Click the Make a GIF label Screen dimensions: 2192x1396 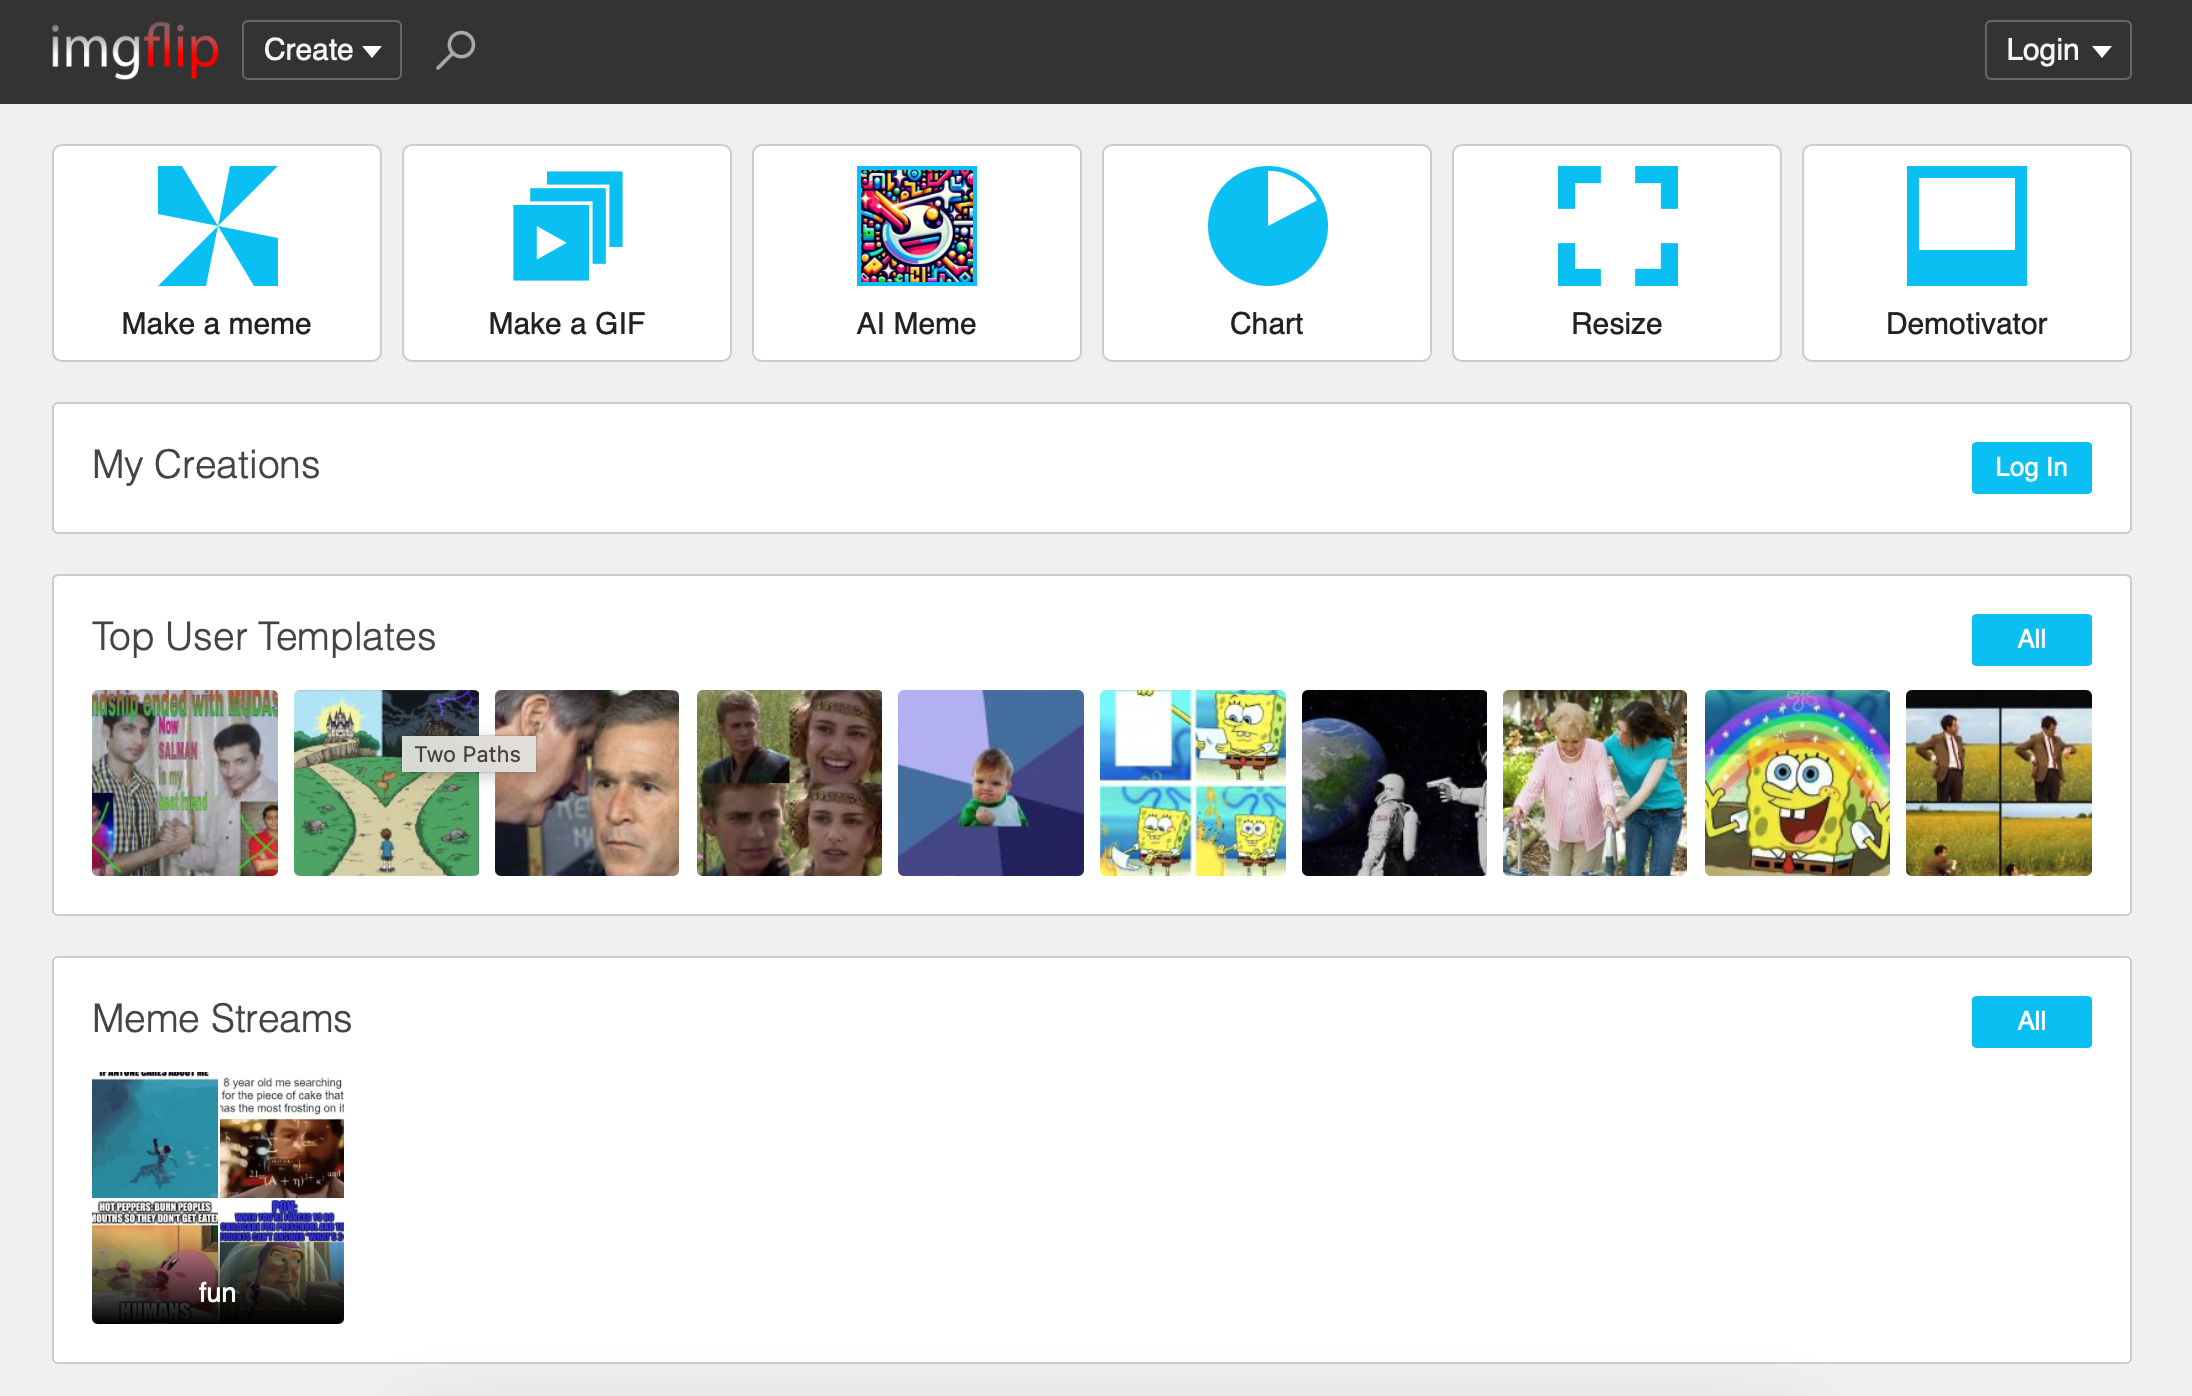(x=567, y=324)
